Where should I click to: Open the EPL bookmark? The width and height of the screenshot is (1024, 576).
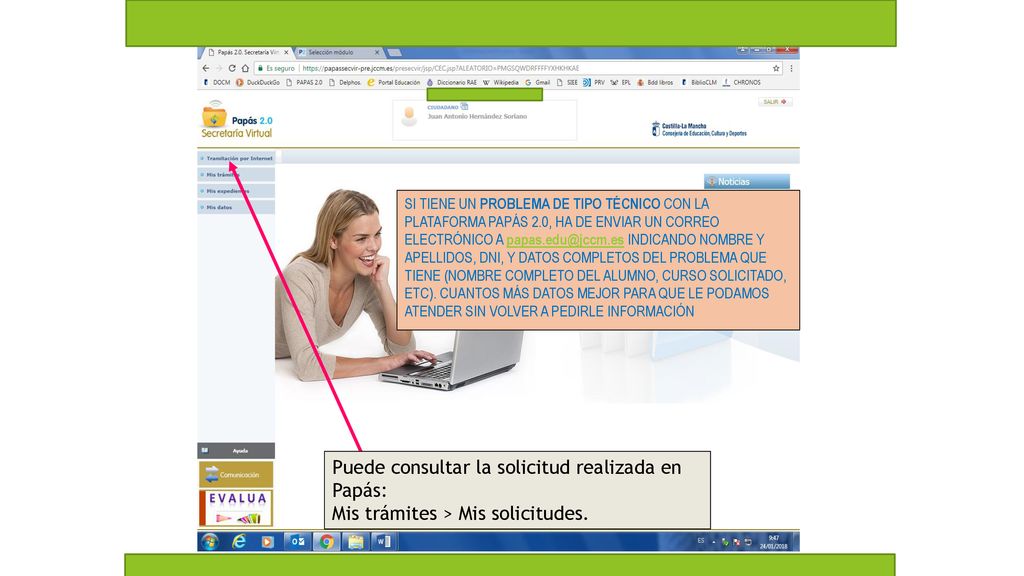pos(620,83)
